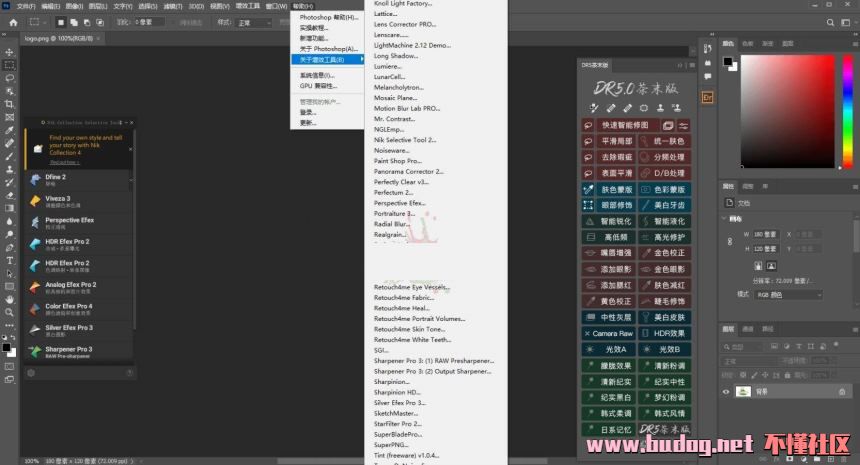Hide the 背景 layer with eye icon
The width and height of the screenshot is (860, 465).
pos(727,392)
